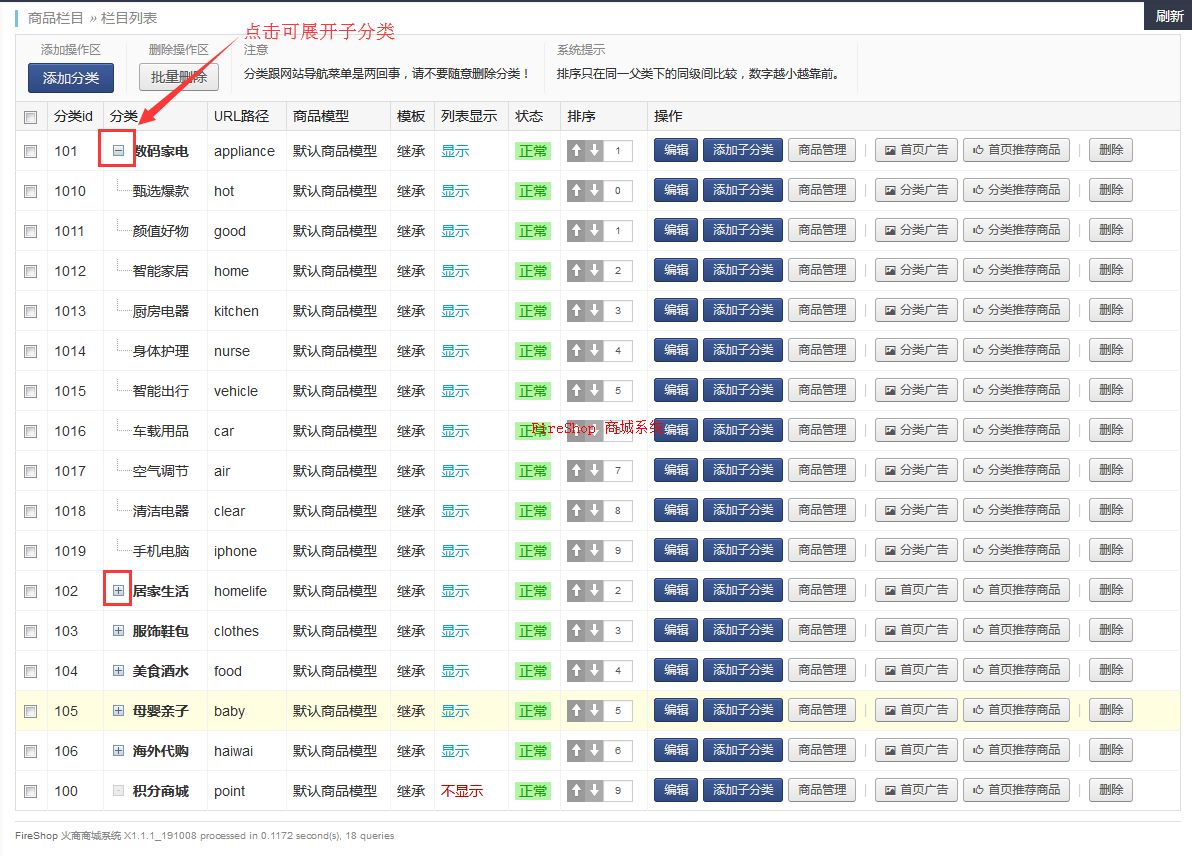Viewport: 1192px width, 856px height.
Task: Move 颜值好物 row down with arrow
Action: pos(594,230)
